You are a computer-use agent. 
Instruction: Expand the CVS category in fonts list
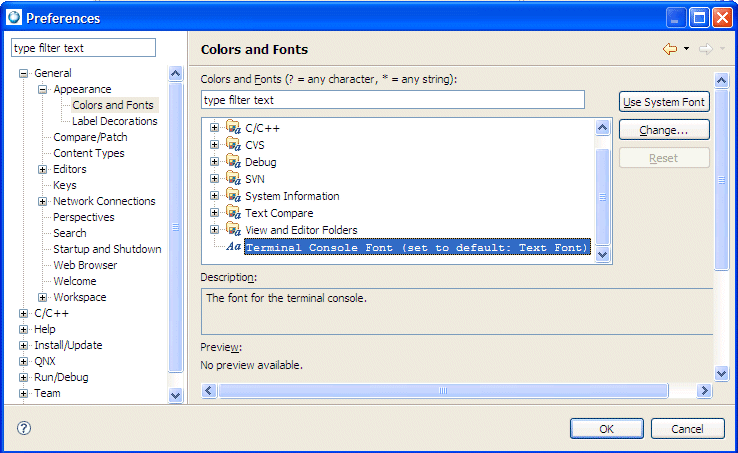coord(214,145)
